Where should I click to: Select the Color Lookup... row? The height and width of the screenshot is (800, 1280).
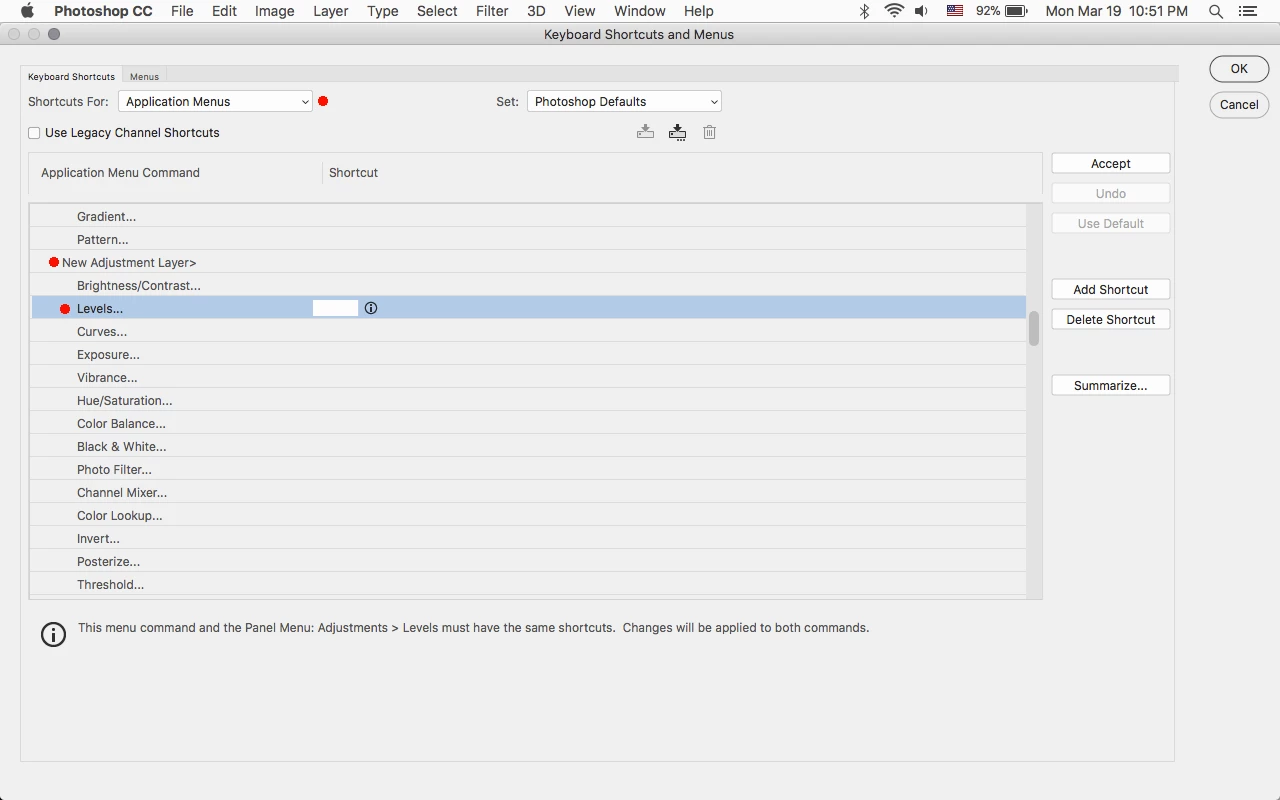click(x=528, y=515)
